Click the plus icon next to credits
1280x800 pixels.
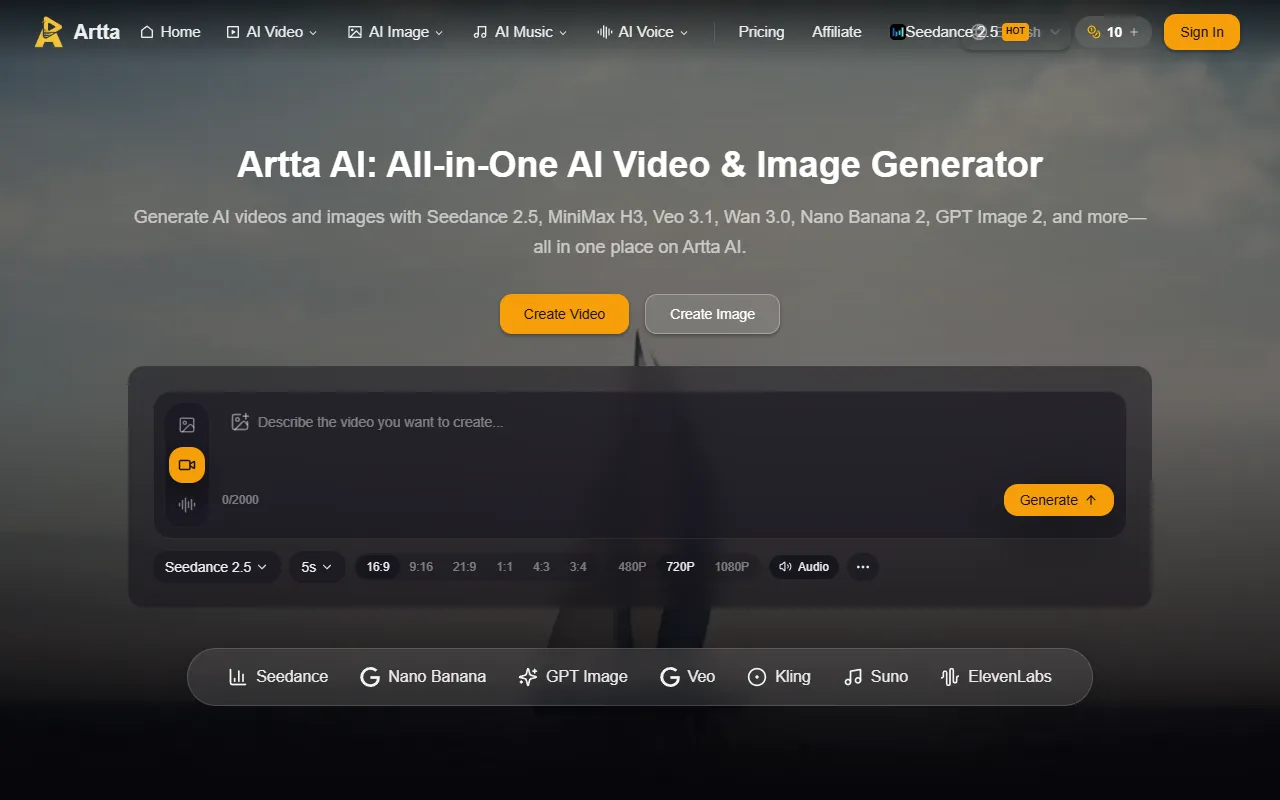tap(1134, 32)
